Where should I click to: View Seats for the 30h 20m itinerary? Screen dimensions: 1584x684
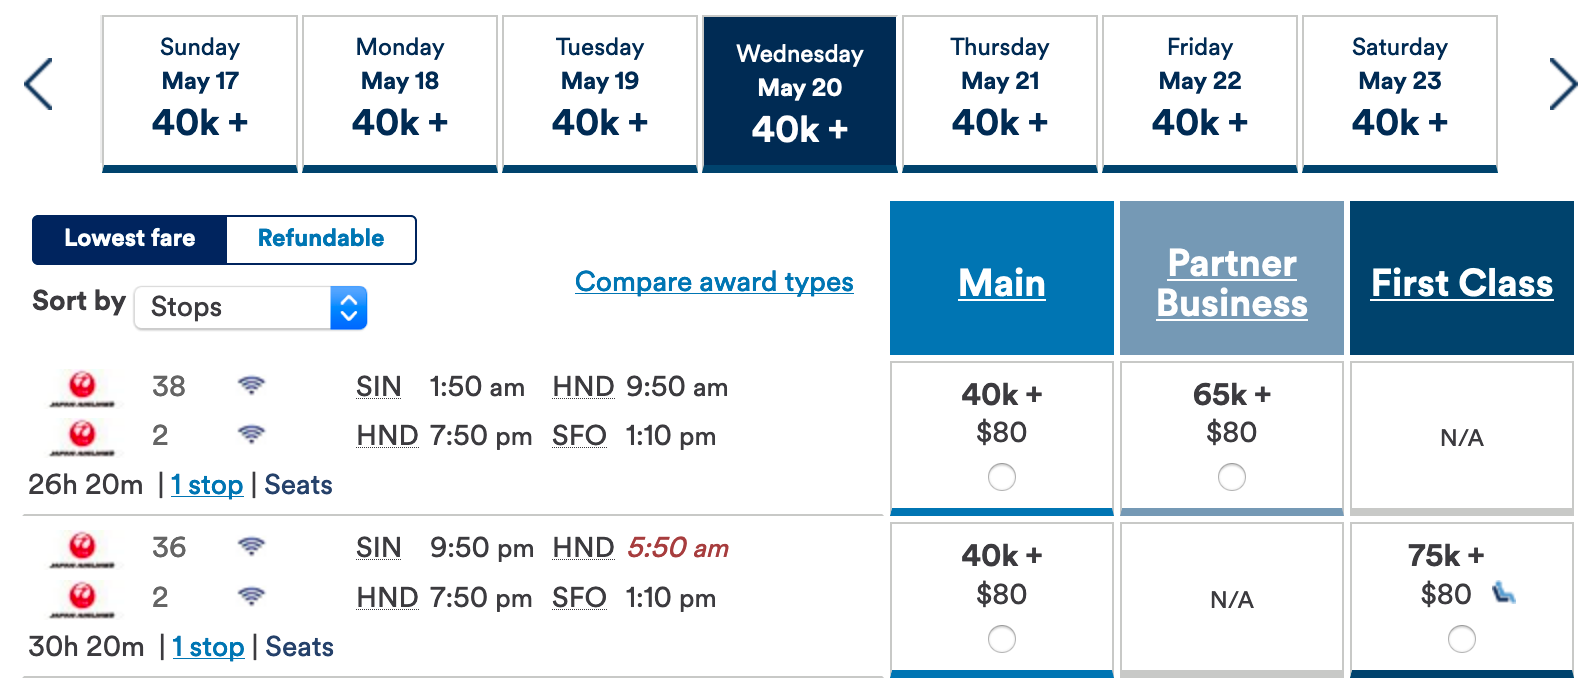299,647
